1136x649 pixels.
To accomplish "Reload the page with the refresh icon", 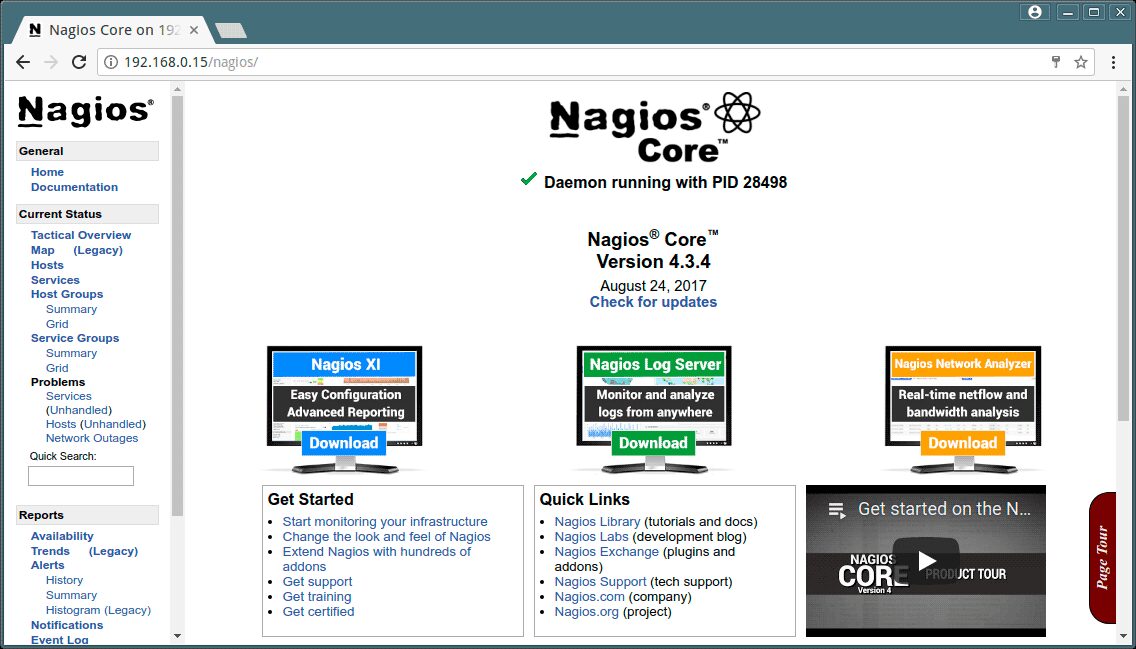I will [x=79, y=61].
